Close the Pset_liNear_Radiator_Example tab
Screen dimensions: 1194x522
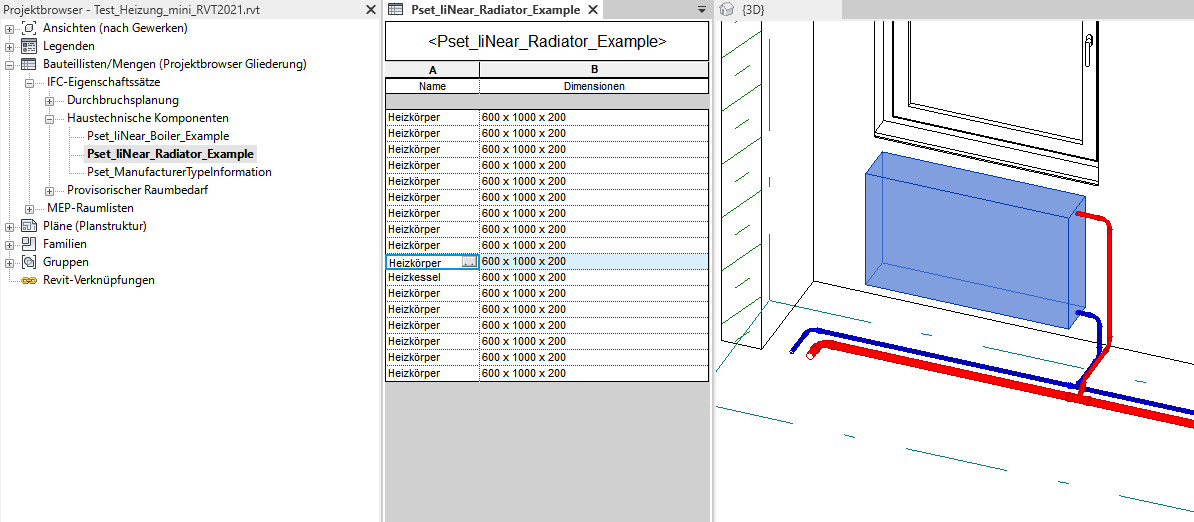[592, 9]
